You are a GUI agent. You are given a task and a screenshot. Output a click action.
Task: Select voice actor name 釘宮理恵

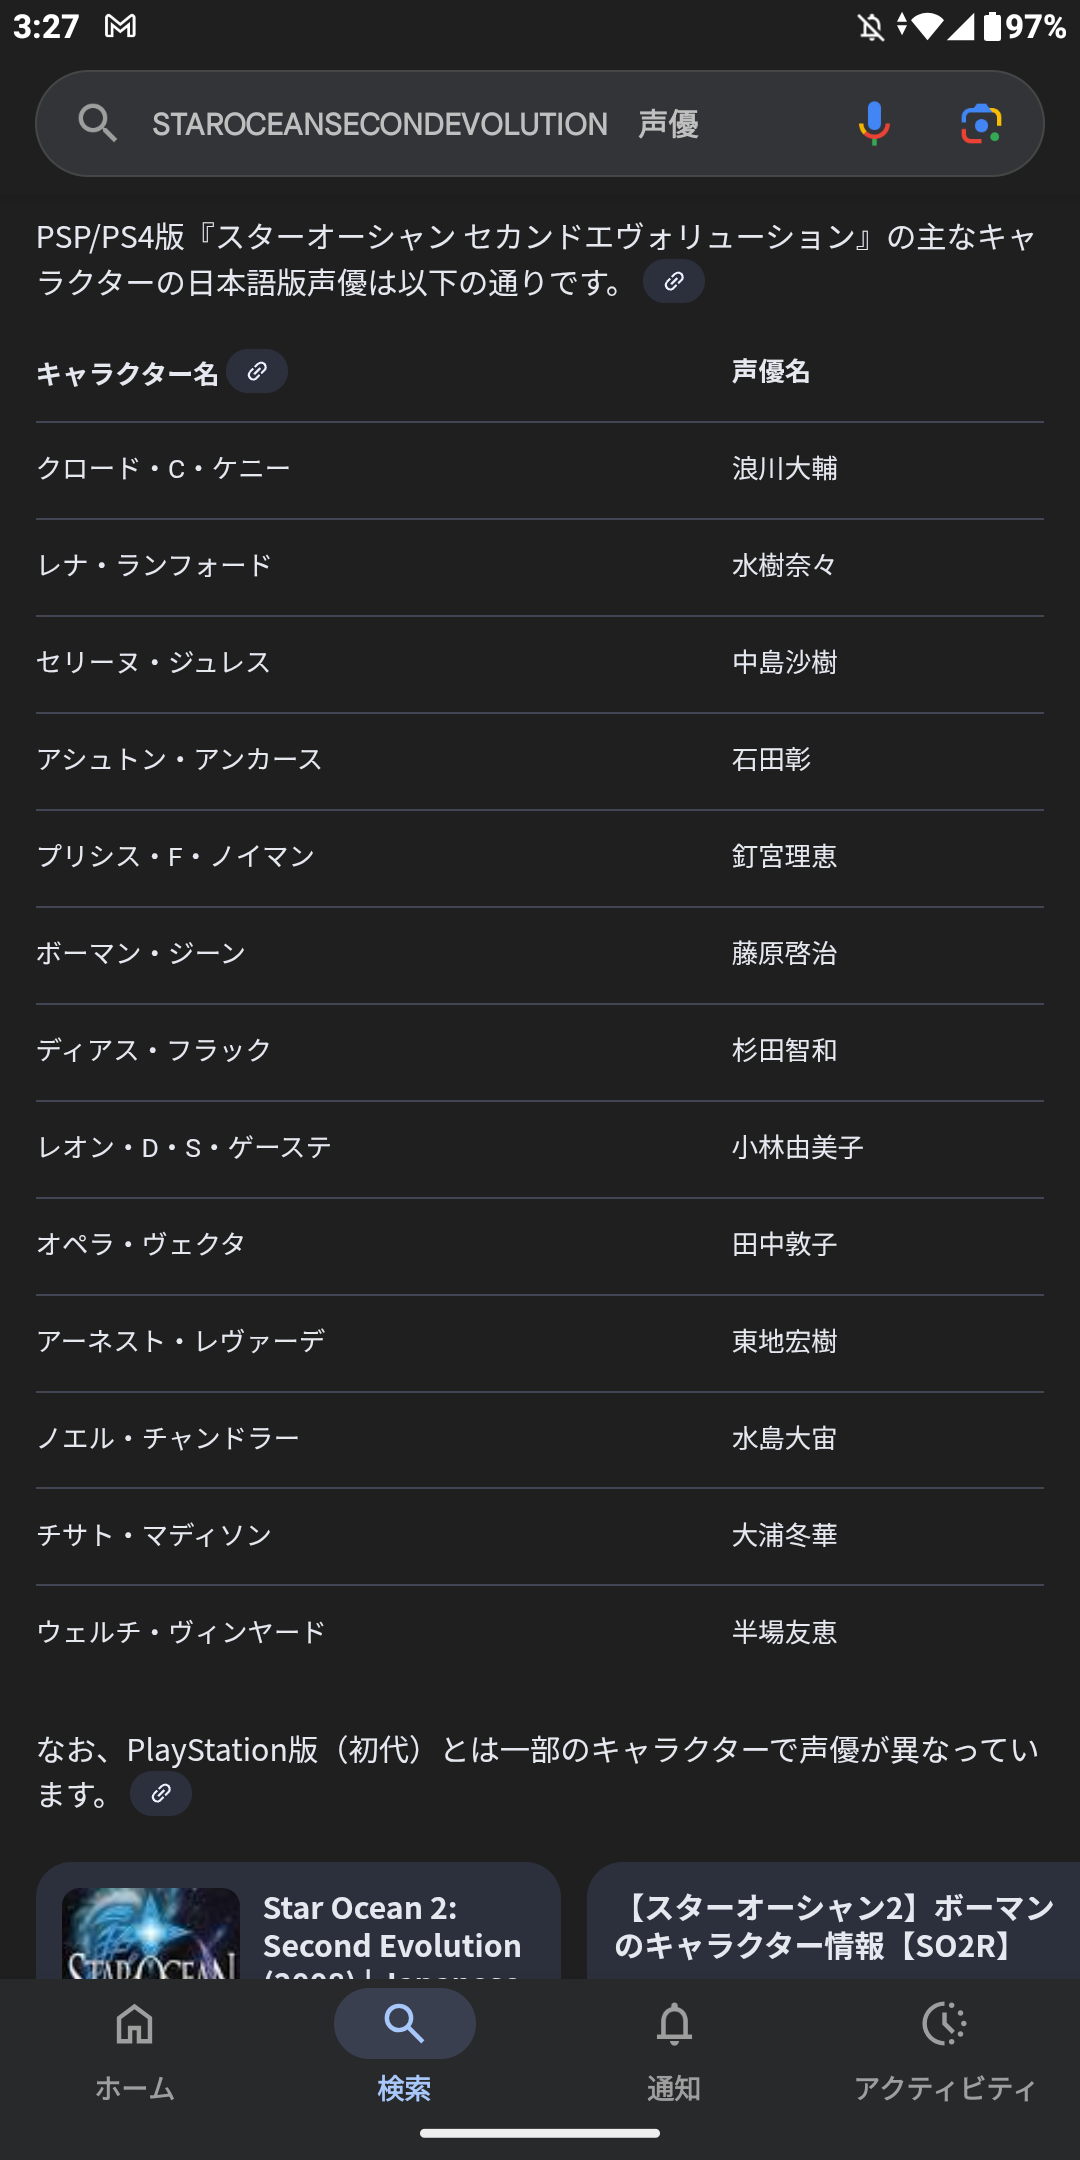pyautogui.click(x=784, y=857)
